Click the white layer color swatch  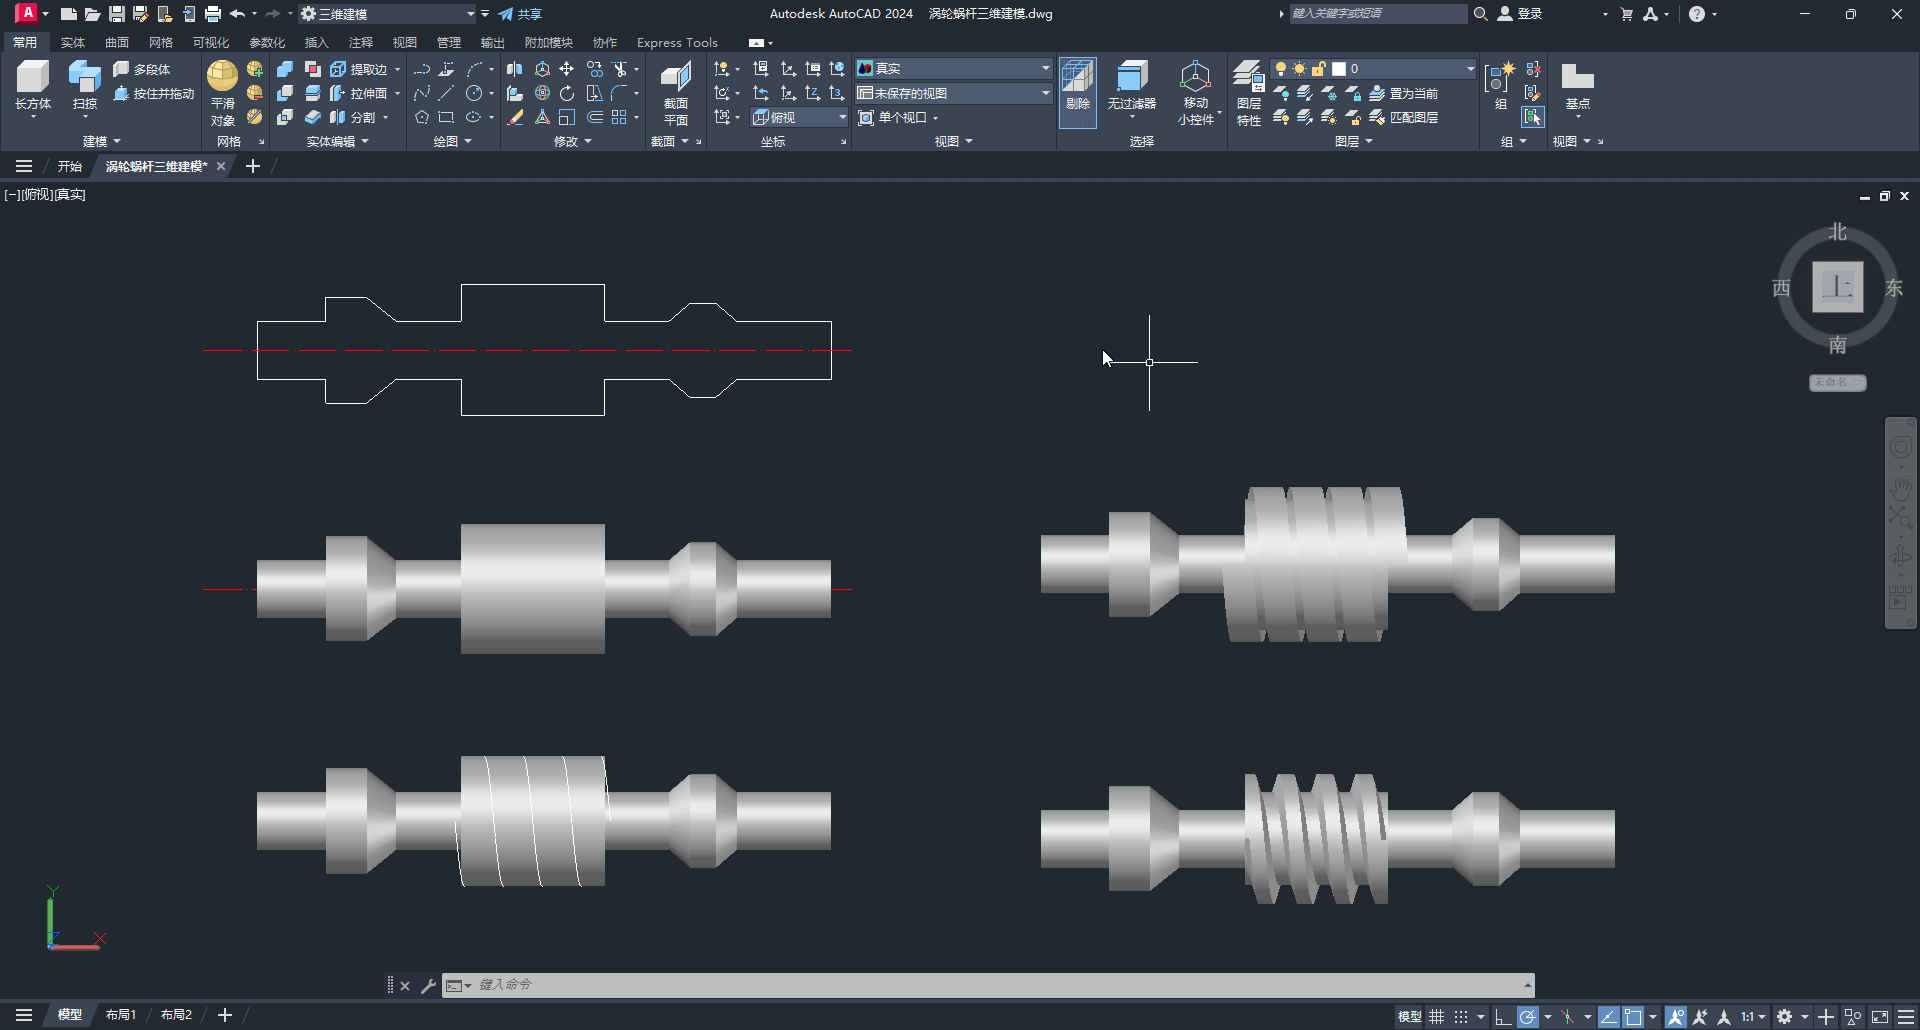pos(1339,69)
